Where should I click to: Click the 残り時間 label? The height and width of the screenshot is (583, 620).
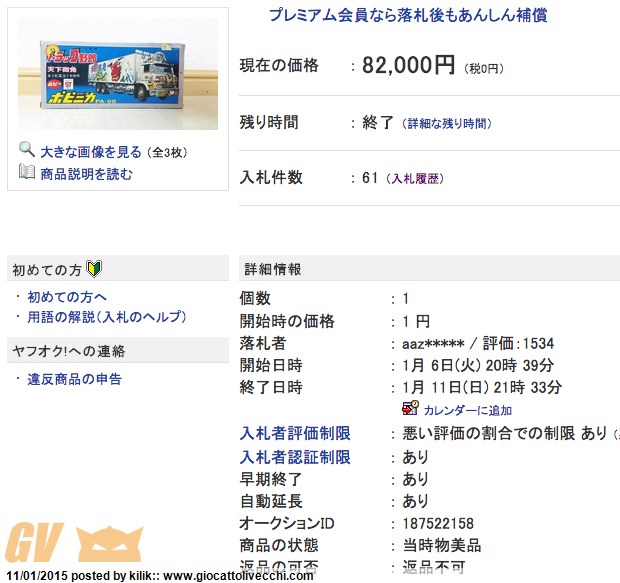coord(269,122)
